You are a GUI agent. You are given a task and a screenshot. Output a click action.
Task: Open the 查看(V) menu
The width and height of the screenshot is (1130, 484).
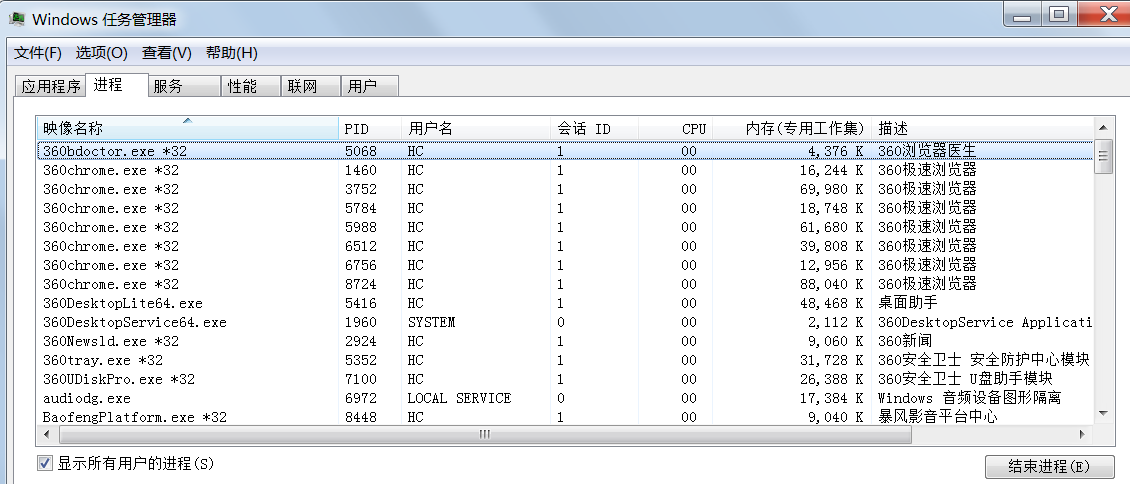[x=166, y=53]
